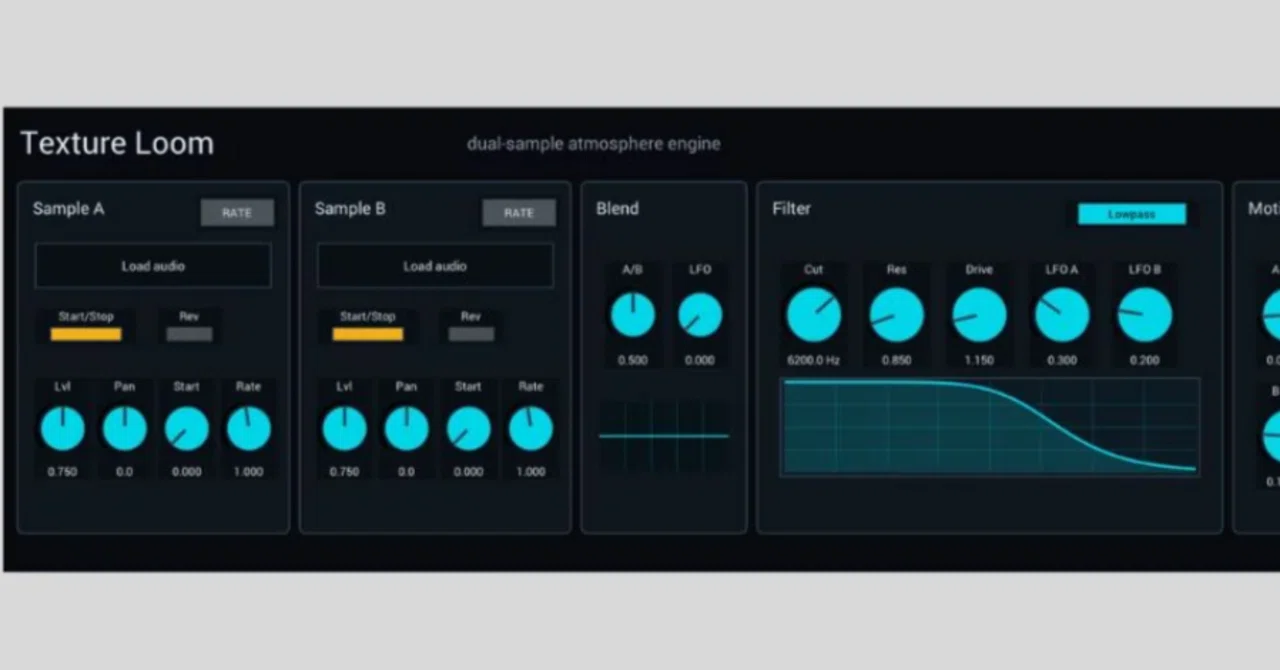Screen dimensions: 1280x670
Task: Click the Sample A Lvl knob
Action: [62, 428]
